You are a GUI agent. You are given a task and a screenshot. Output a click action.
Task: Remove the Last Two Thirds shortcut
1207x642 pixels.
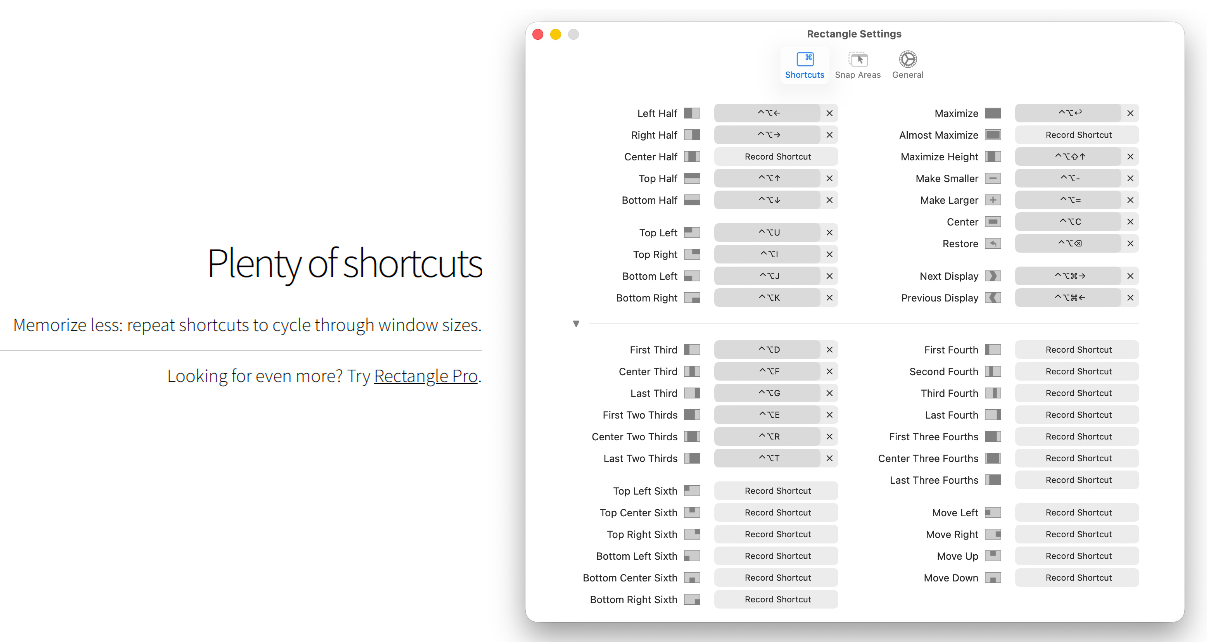(x=829, y=459)
